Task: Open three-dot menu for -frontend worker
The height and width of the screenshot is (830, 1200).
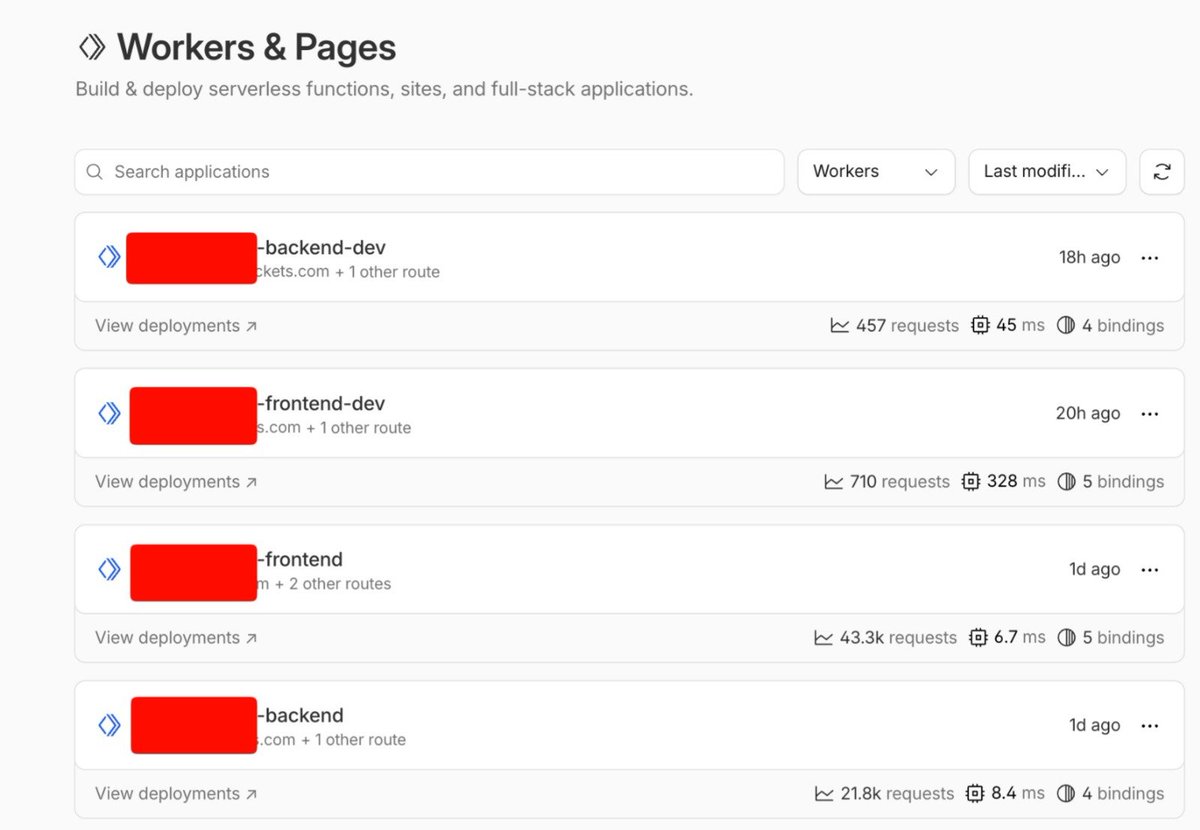Action: pyautogui.click(x=1150, y=570)
